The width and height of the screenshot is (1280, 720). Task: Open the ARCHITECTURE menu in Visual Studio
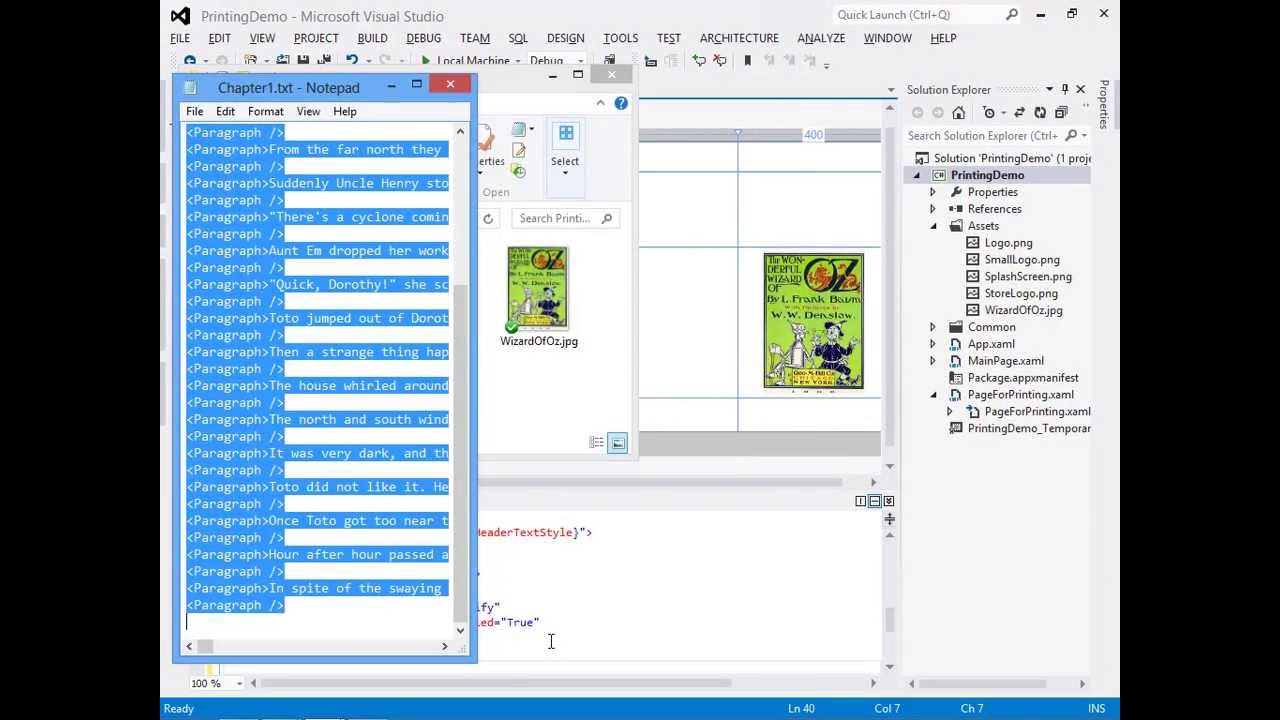coord(739,38)
